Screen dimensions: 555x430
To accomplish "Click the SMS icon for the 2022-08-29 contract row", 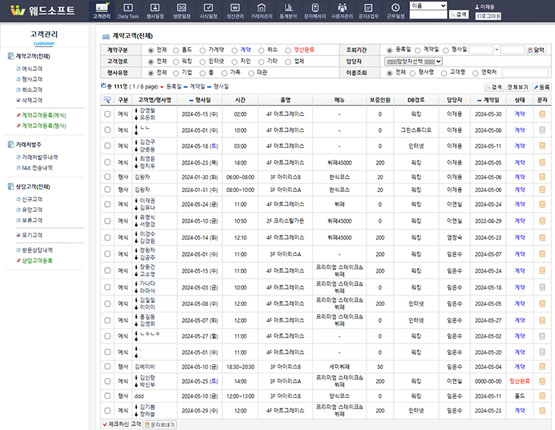I will click(542, 221).
